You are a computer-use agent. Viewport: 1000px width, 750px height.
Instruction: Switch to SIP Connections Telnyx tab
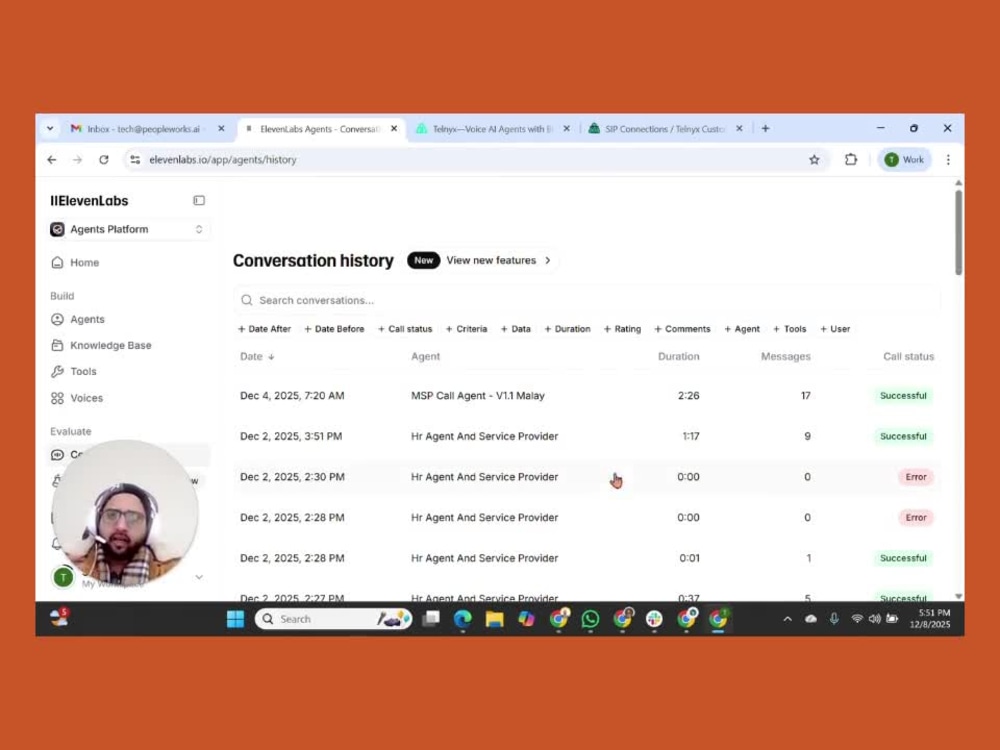[x=665, y=129]
